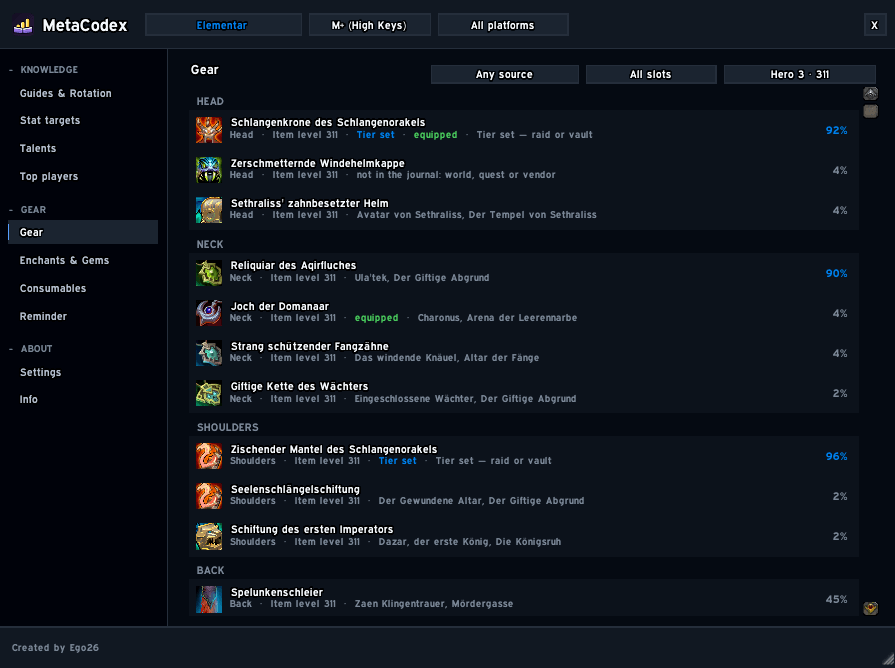The image size is (895, 668).
Task: Click the Seelenschlängelschiftung item icon
Action: coord(209,496)
